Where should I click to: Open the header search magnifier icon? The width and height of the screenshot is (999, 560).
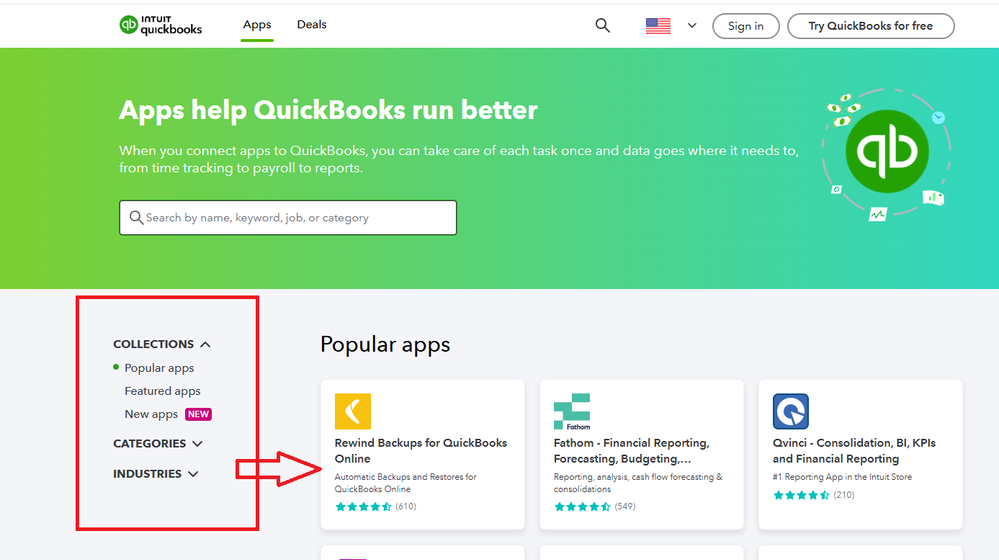pyautogui.click(x=602, y=25)
